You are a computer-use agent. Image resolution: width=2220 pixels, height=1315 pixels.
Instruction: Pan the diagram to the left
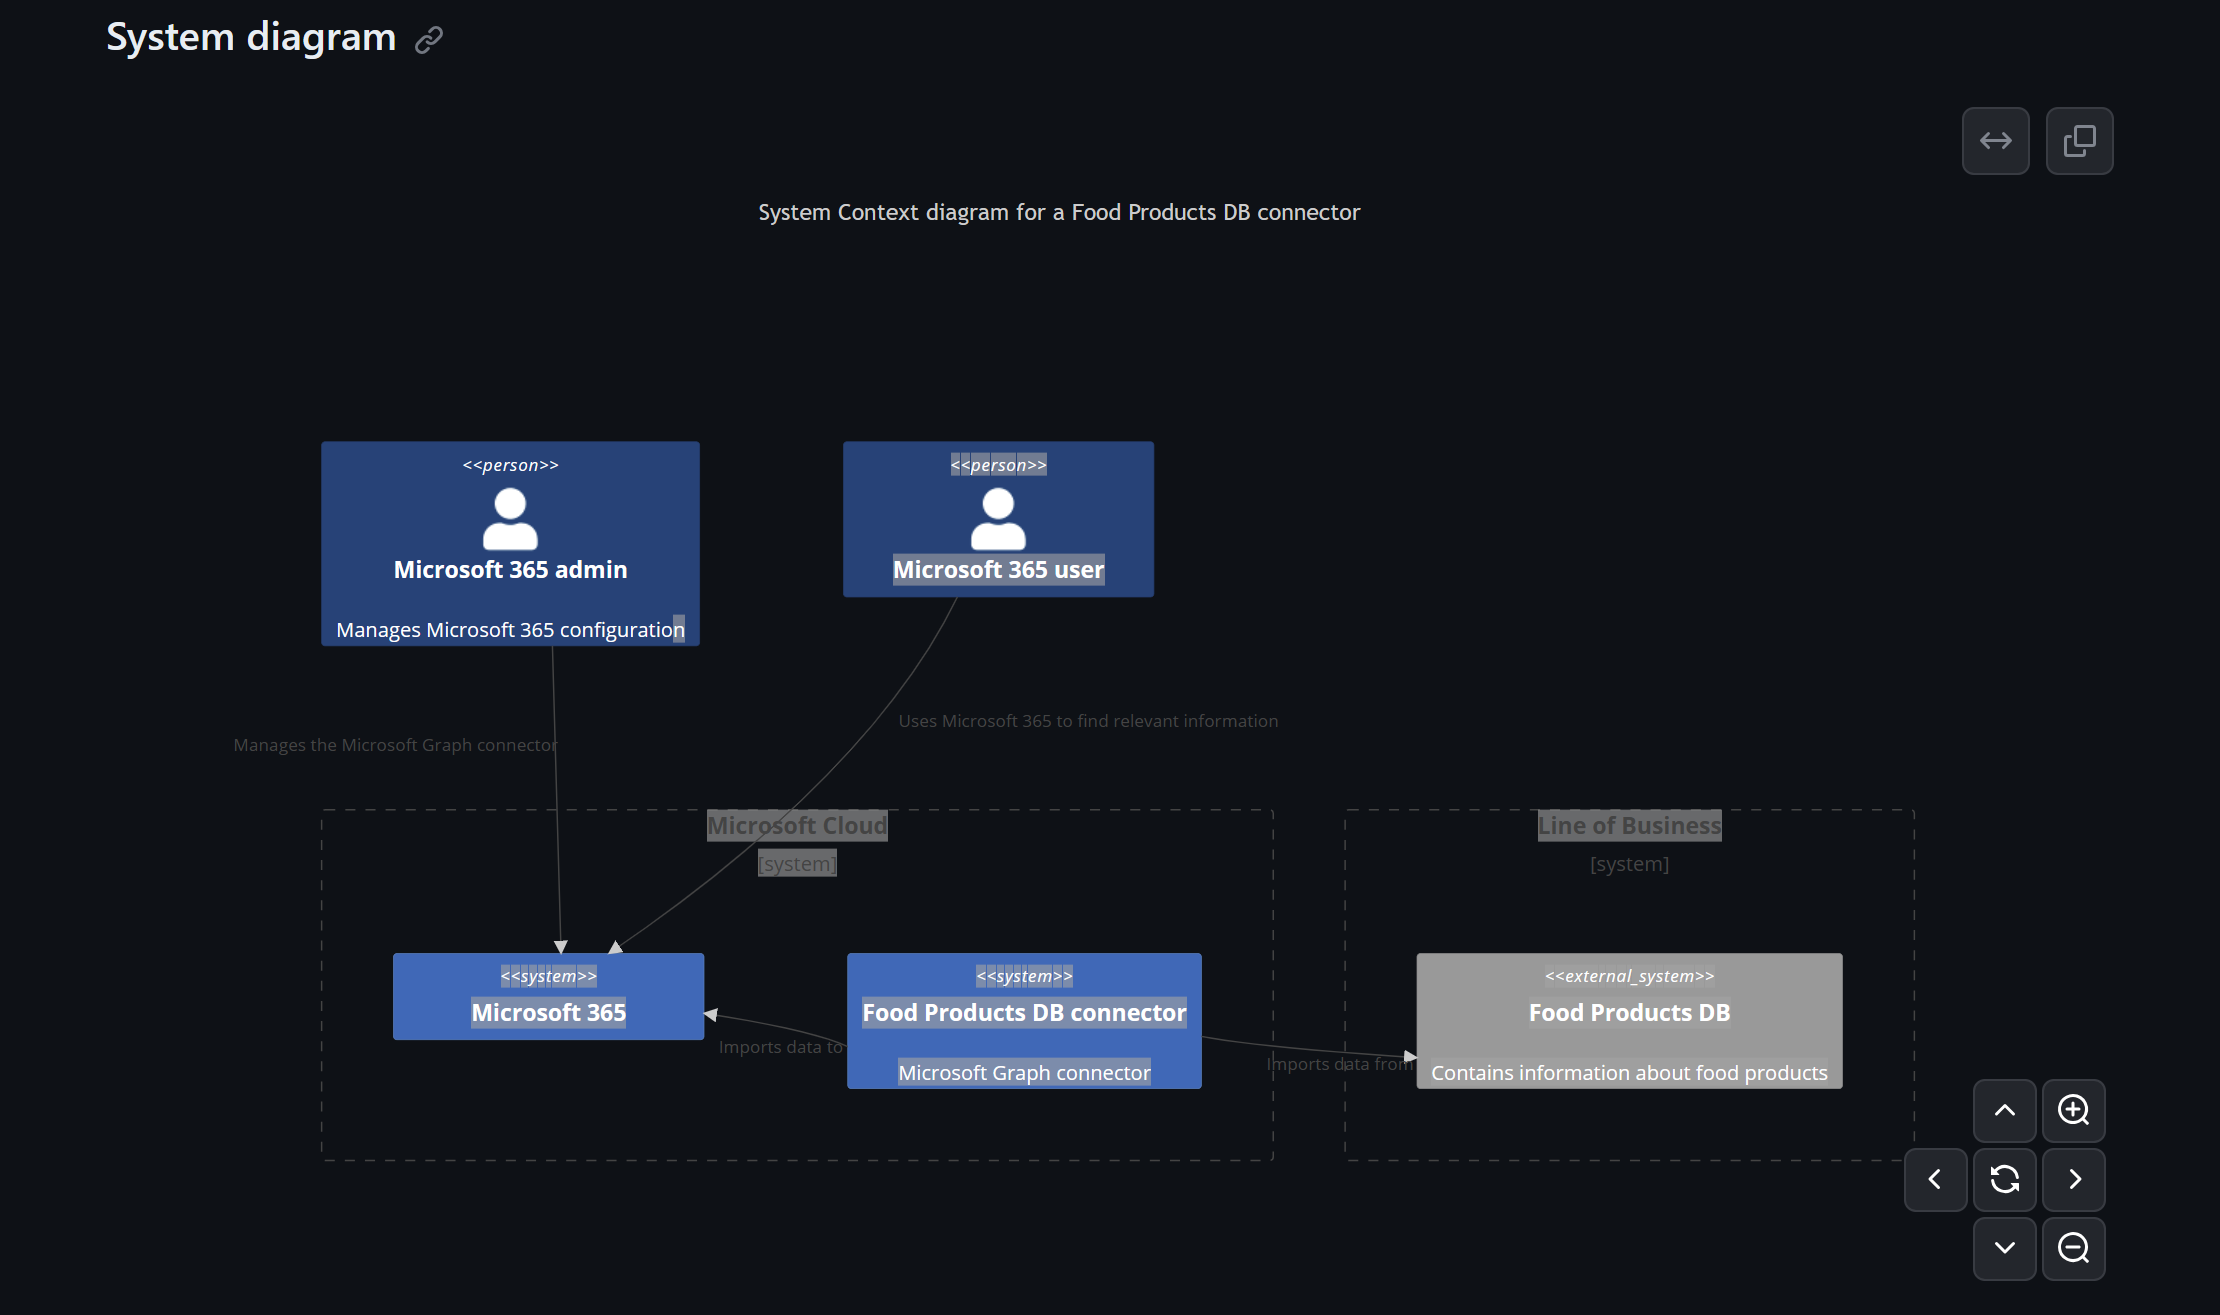[1935, 1180]
